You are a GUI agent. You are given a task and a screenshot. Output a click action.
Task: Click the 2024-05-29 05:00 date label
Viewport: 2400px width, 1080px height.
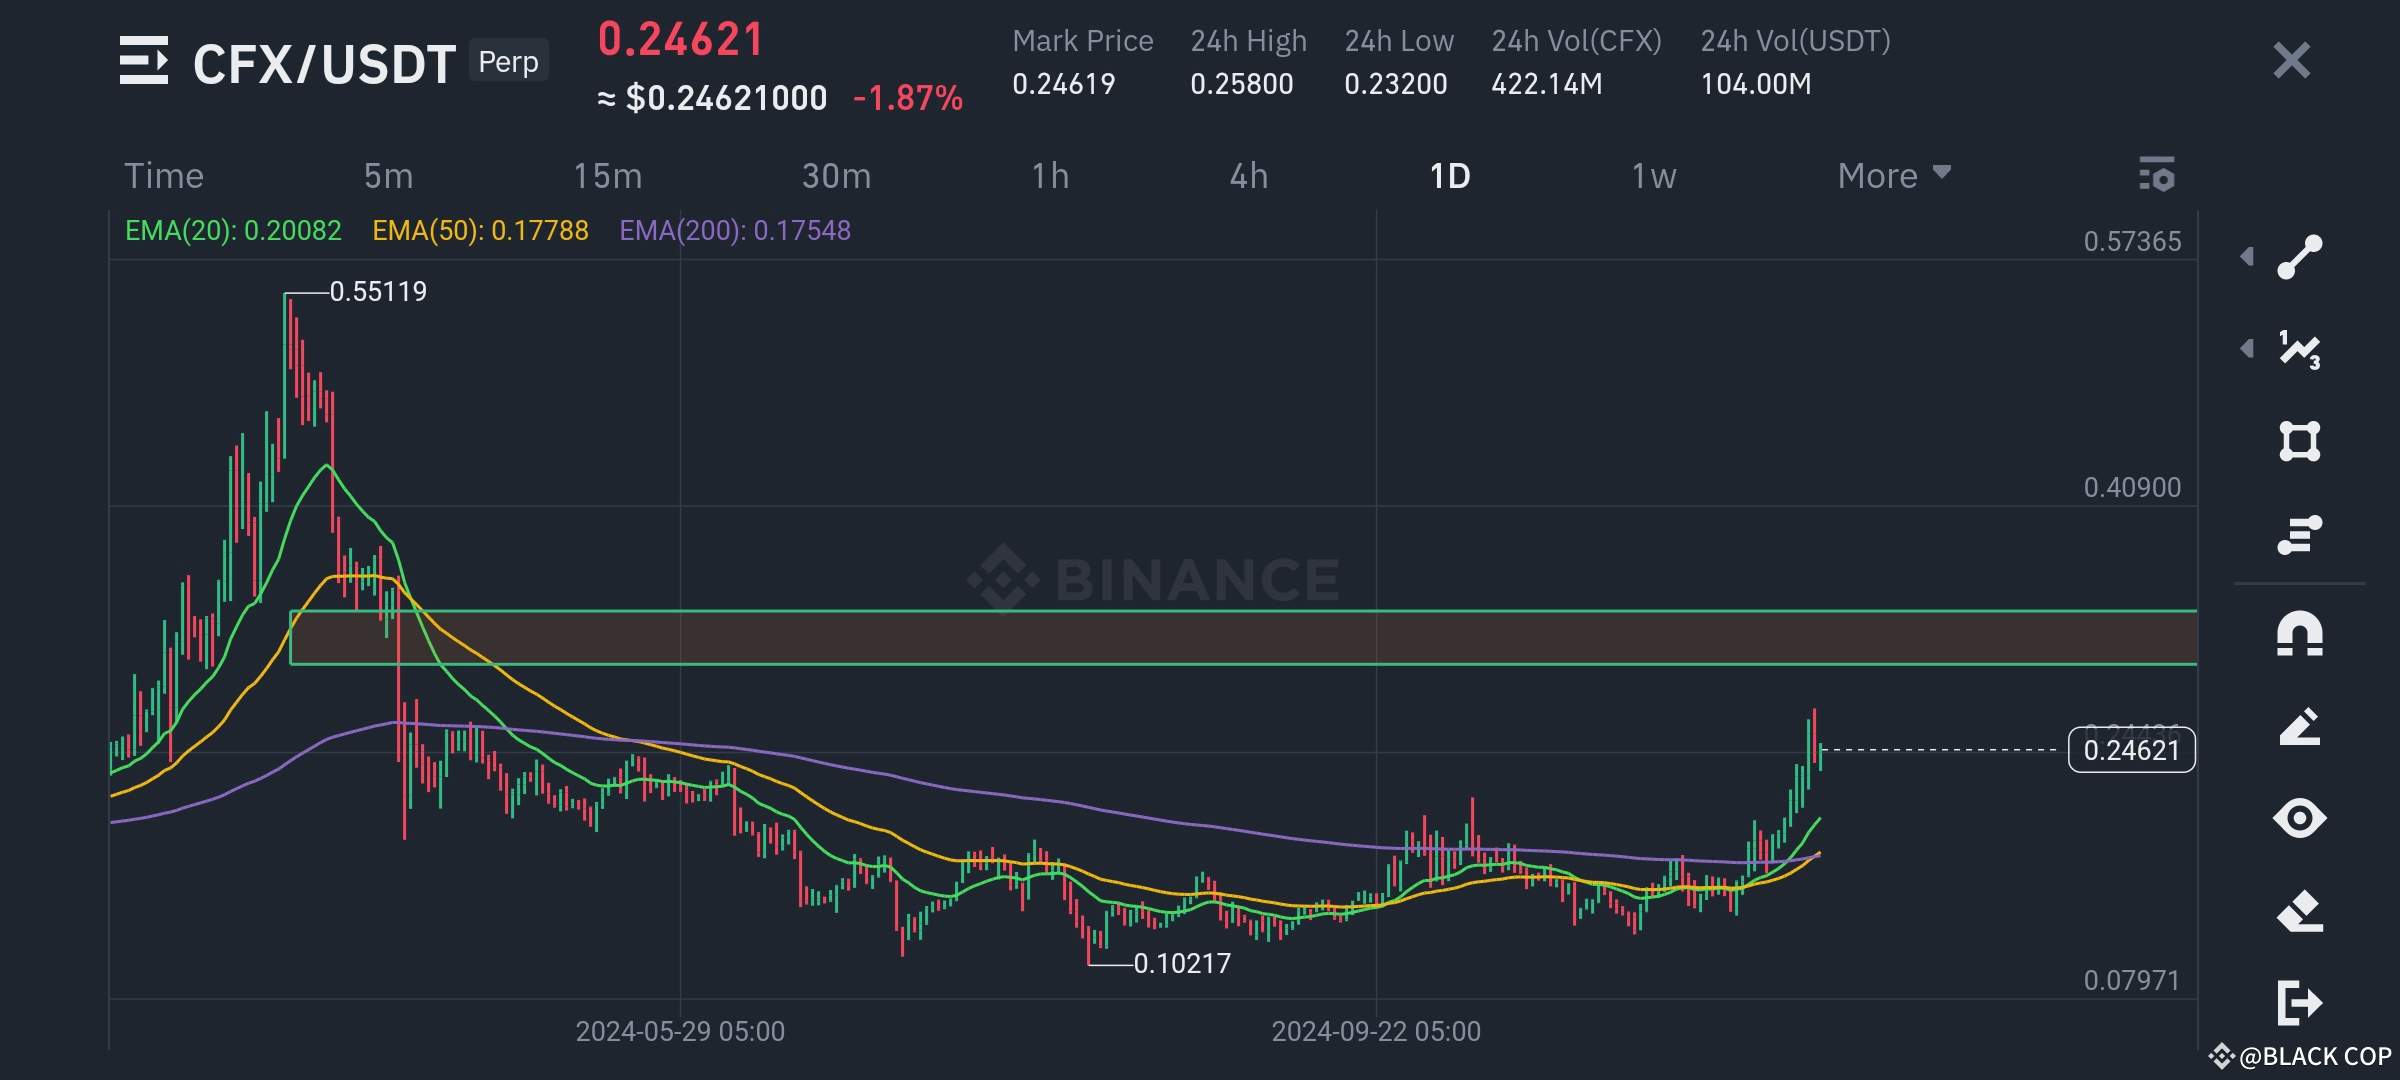(x=680, y=1031)
